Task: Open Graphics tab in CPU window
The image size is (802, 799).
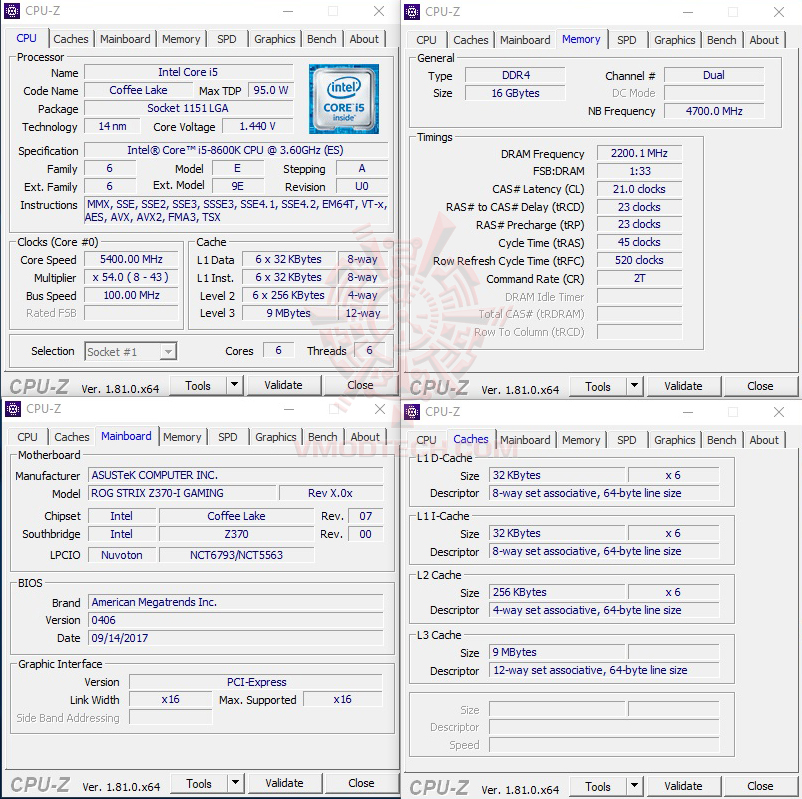Action: (275, 39)
